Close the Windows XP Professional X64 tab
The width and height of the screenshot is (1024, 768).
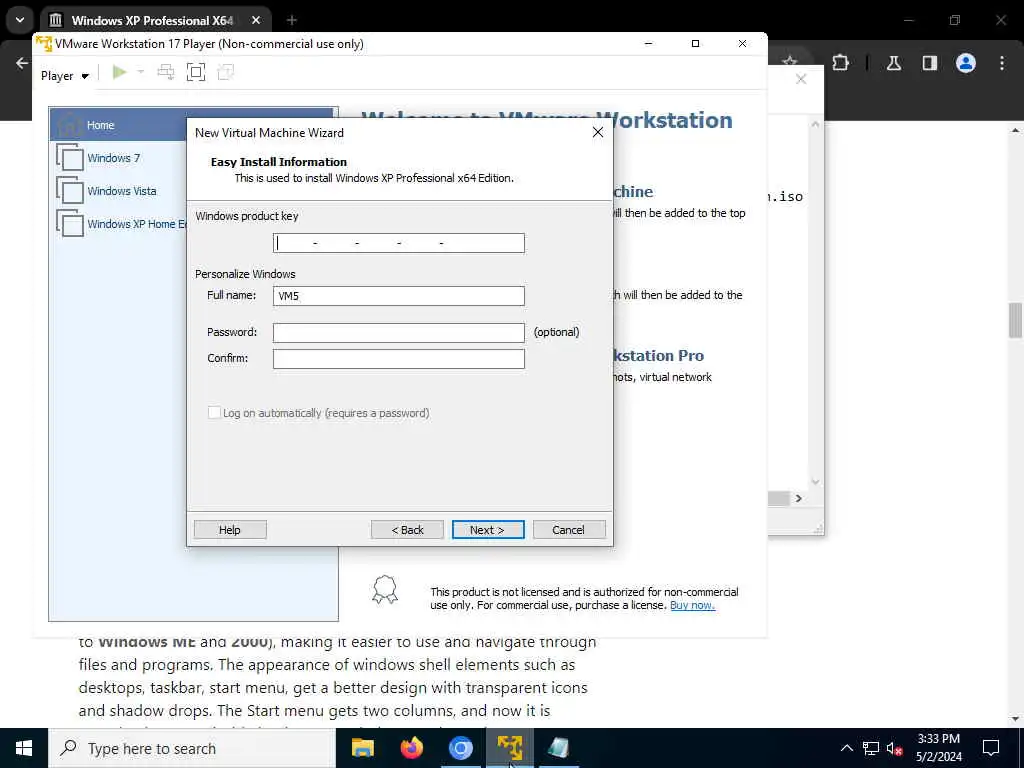(x=256, y=20)
